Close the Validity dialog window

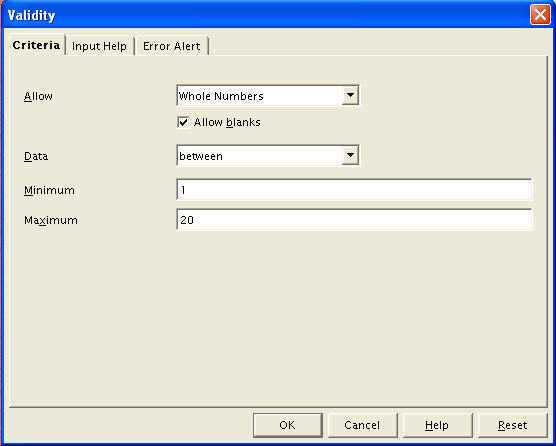(x=540, y=15)
